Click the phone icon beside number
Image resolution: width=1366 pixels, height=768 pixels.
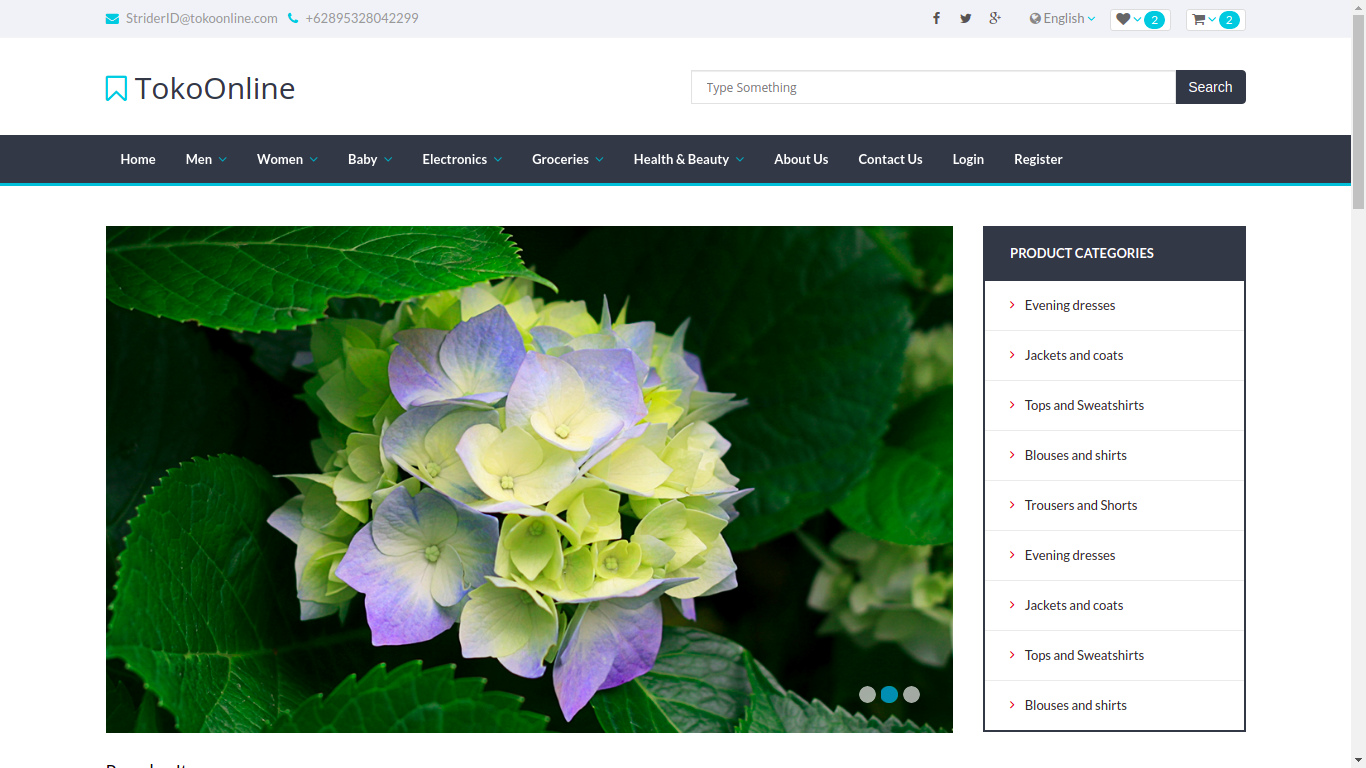[293, 18]
